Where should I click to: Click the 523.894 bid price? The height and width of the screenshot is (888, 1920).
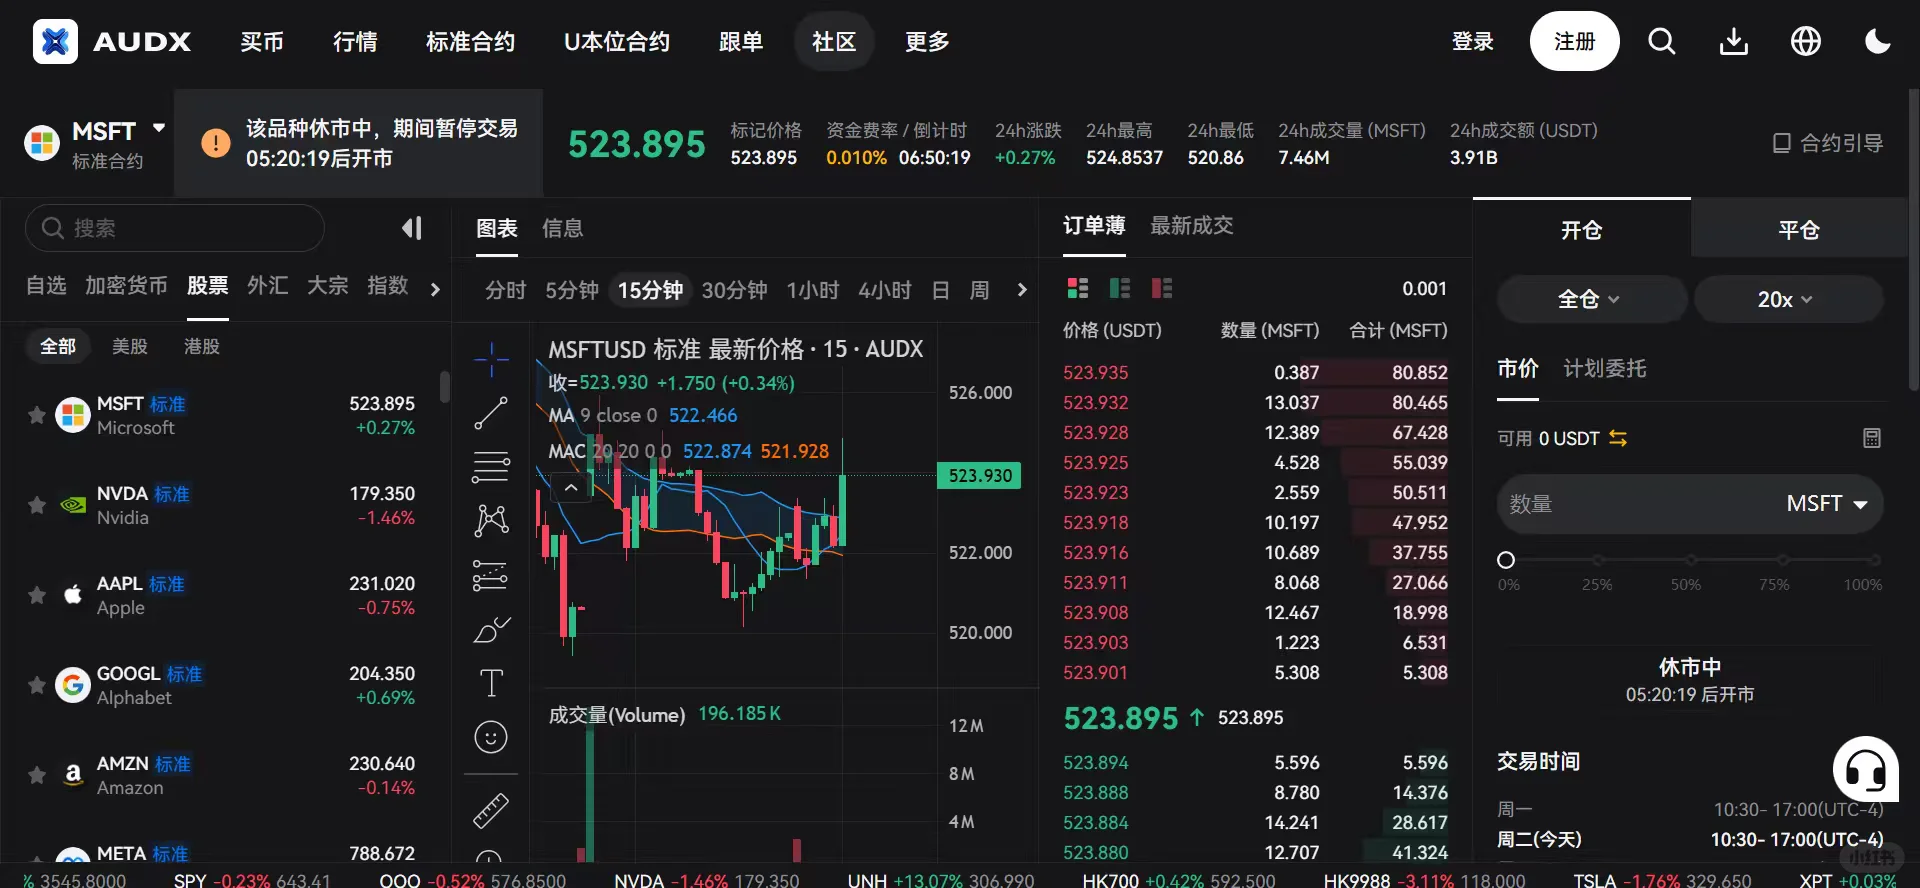click(1095, 762)
